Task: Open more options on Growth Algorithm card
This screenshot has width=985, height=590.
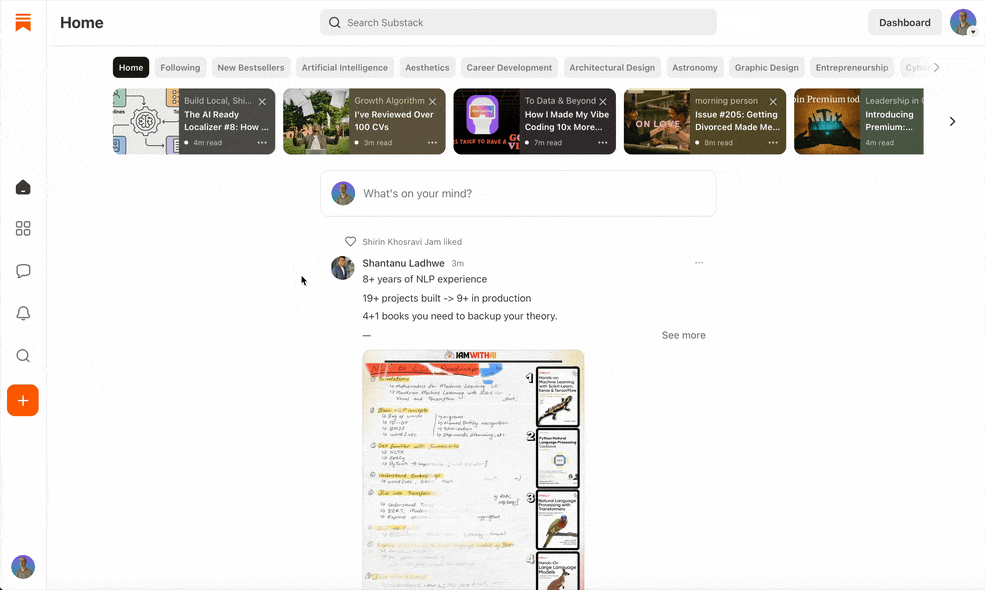Action: point(432,143)
